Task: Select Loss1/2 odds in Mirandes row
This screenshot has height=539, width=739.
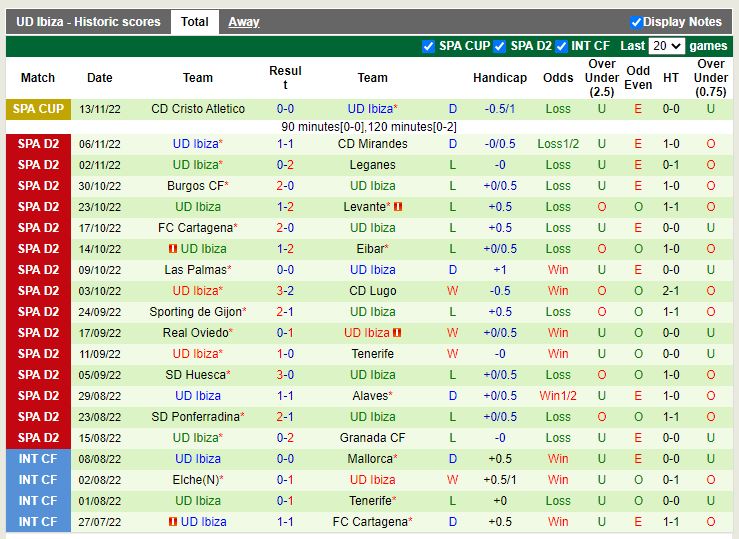Action: (x=558, y=144)
